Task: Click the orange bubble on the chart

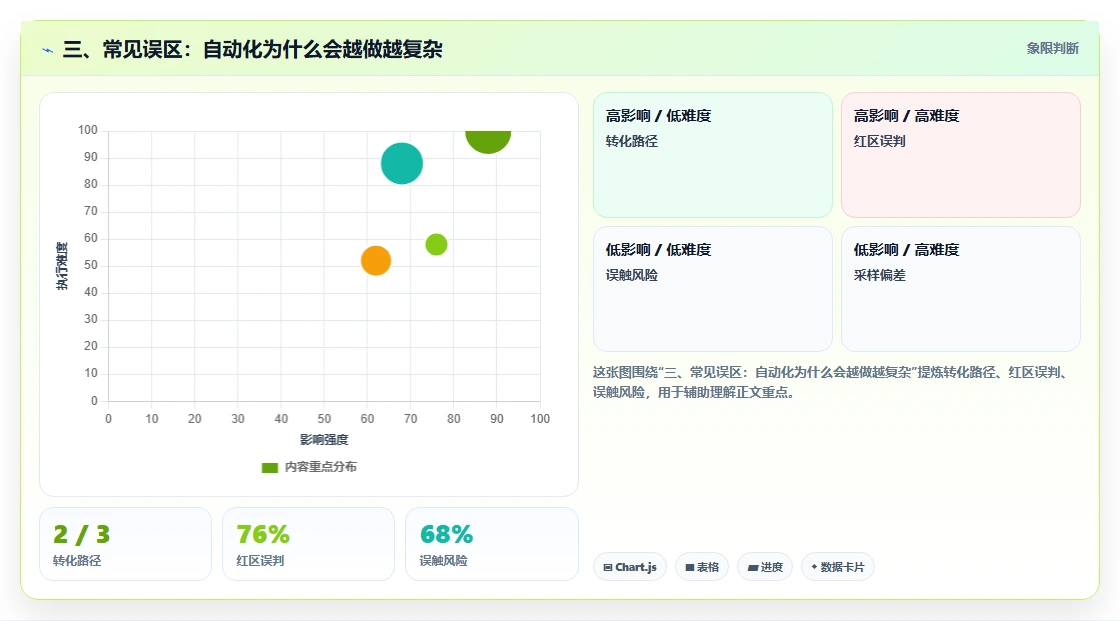Action: [x=376, y=261]
